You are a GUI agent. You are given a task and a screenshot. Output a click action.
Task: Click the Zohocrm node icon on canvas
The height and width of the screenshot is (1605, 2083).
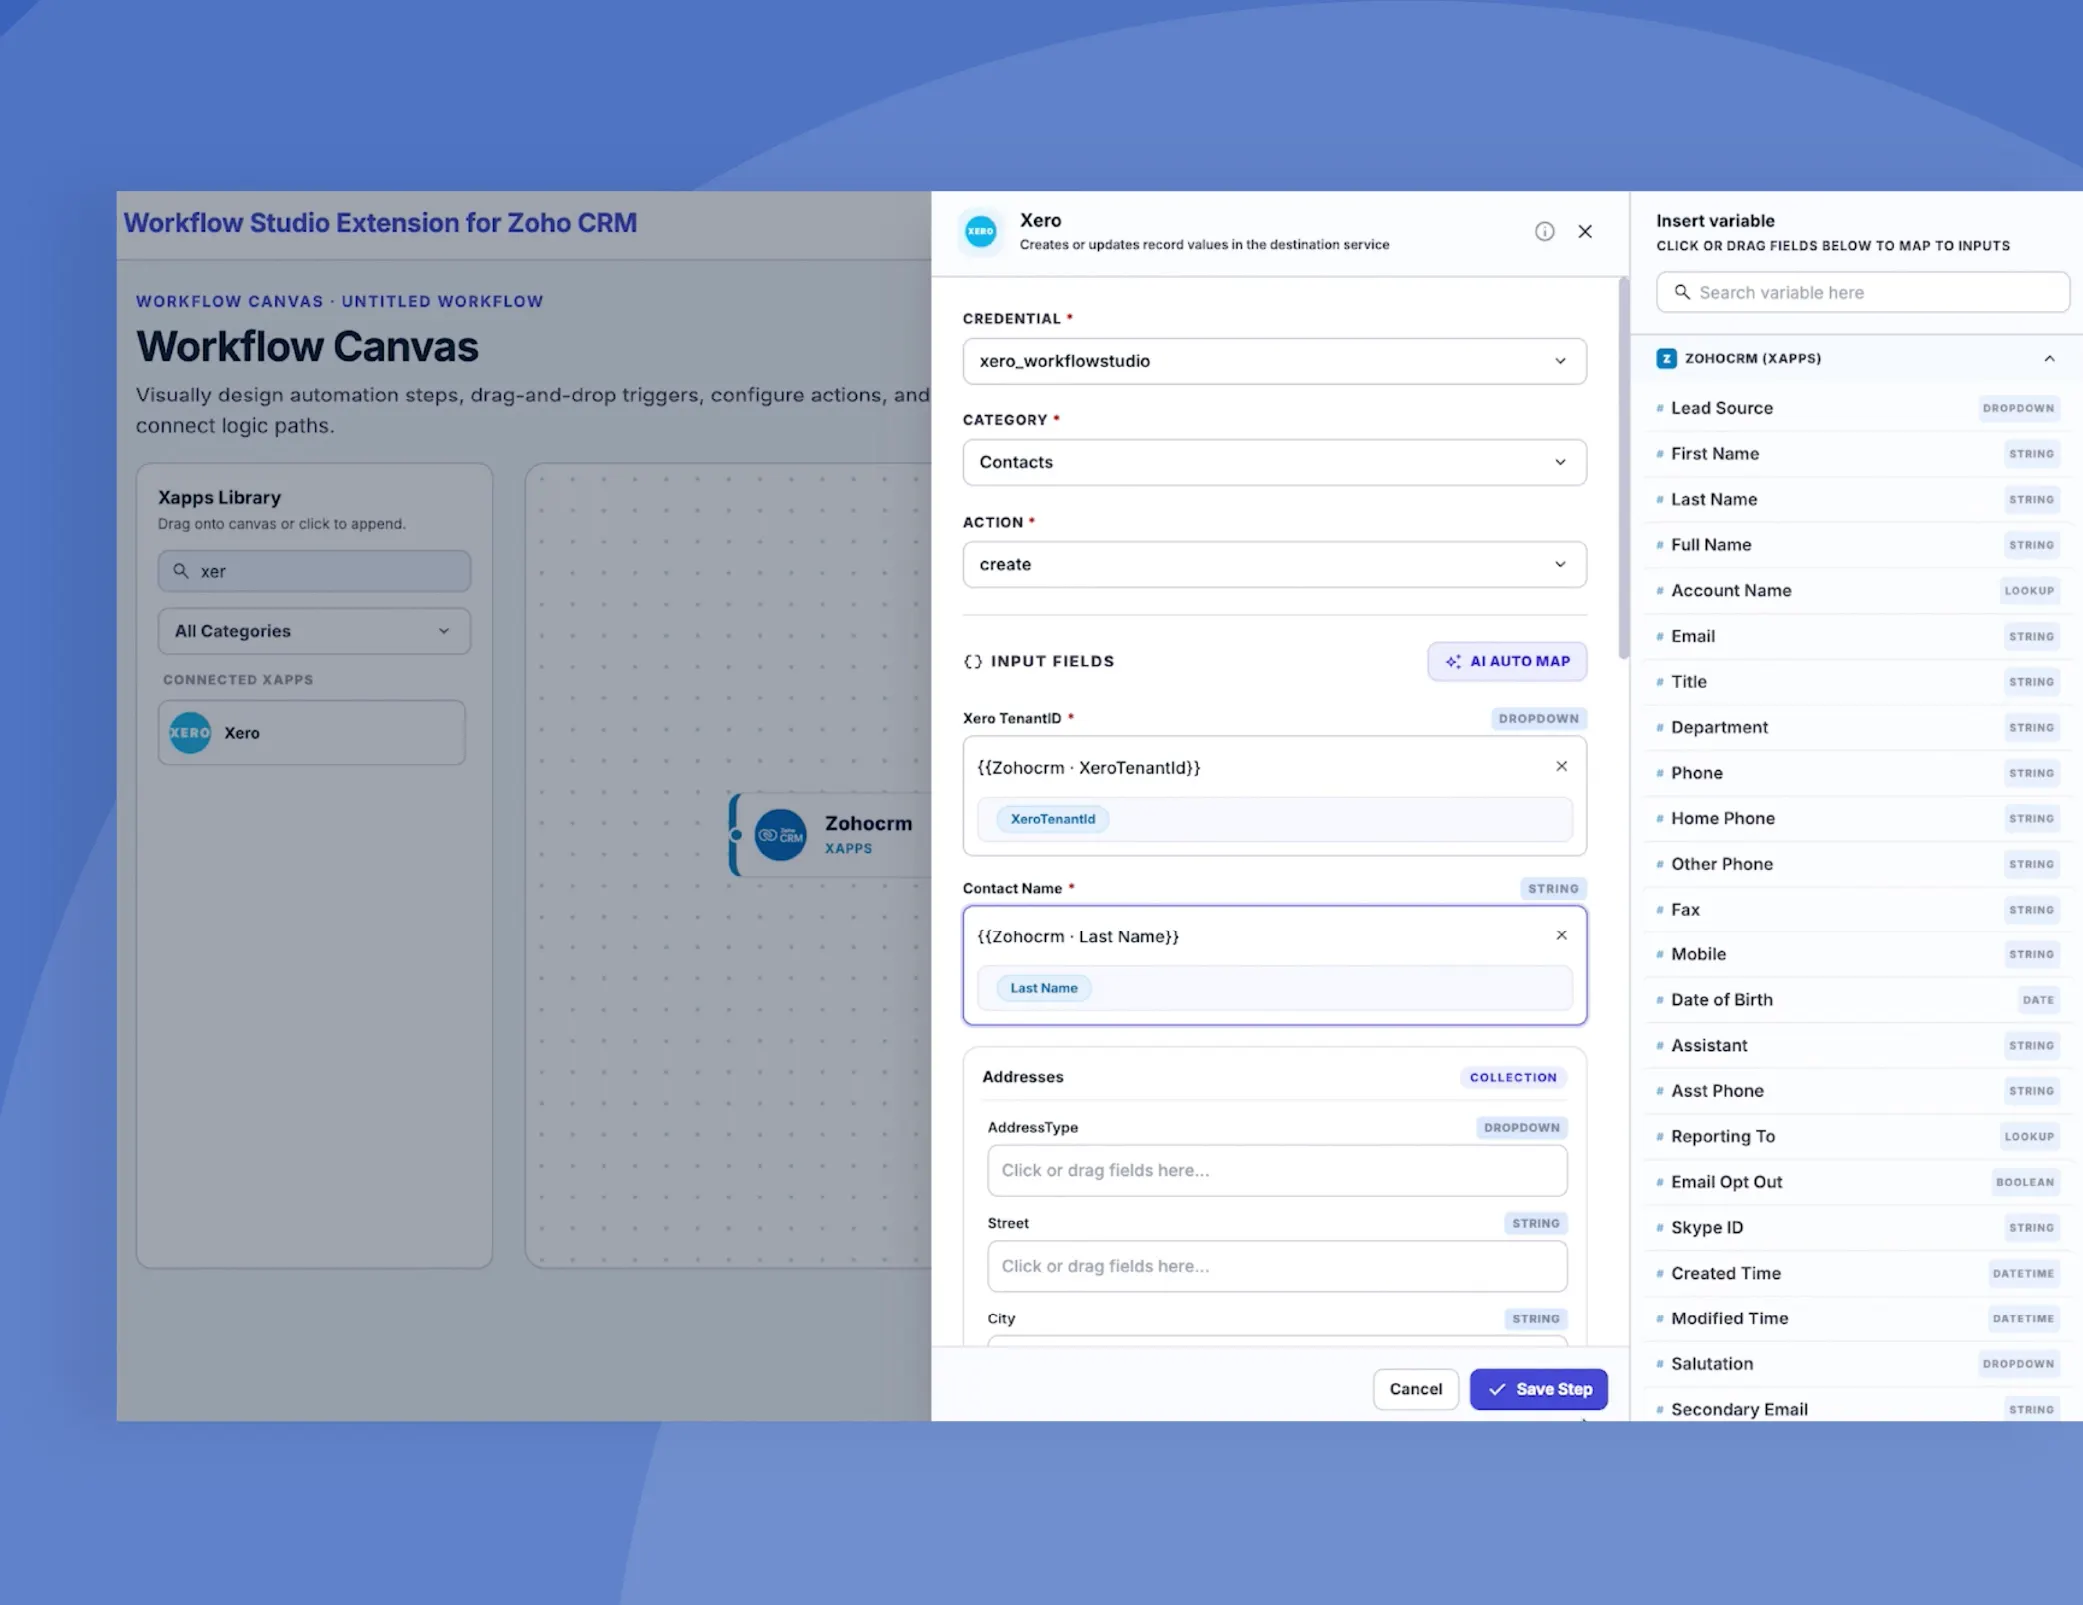pyautogui.click(x=780, y=834)
